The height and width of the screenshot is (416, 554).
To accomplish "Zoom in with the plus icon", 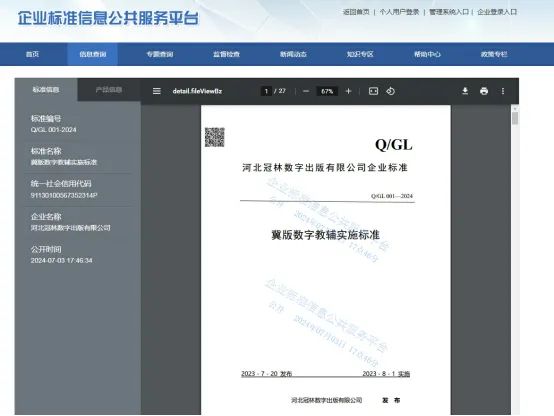I will [x=348, y=91].
